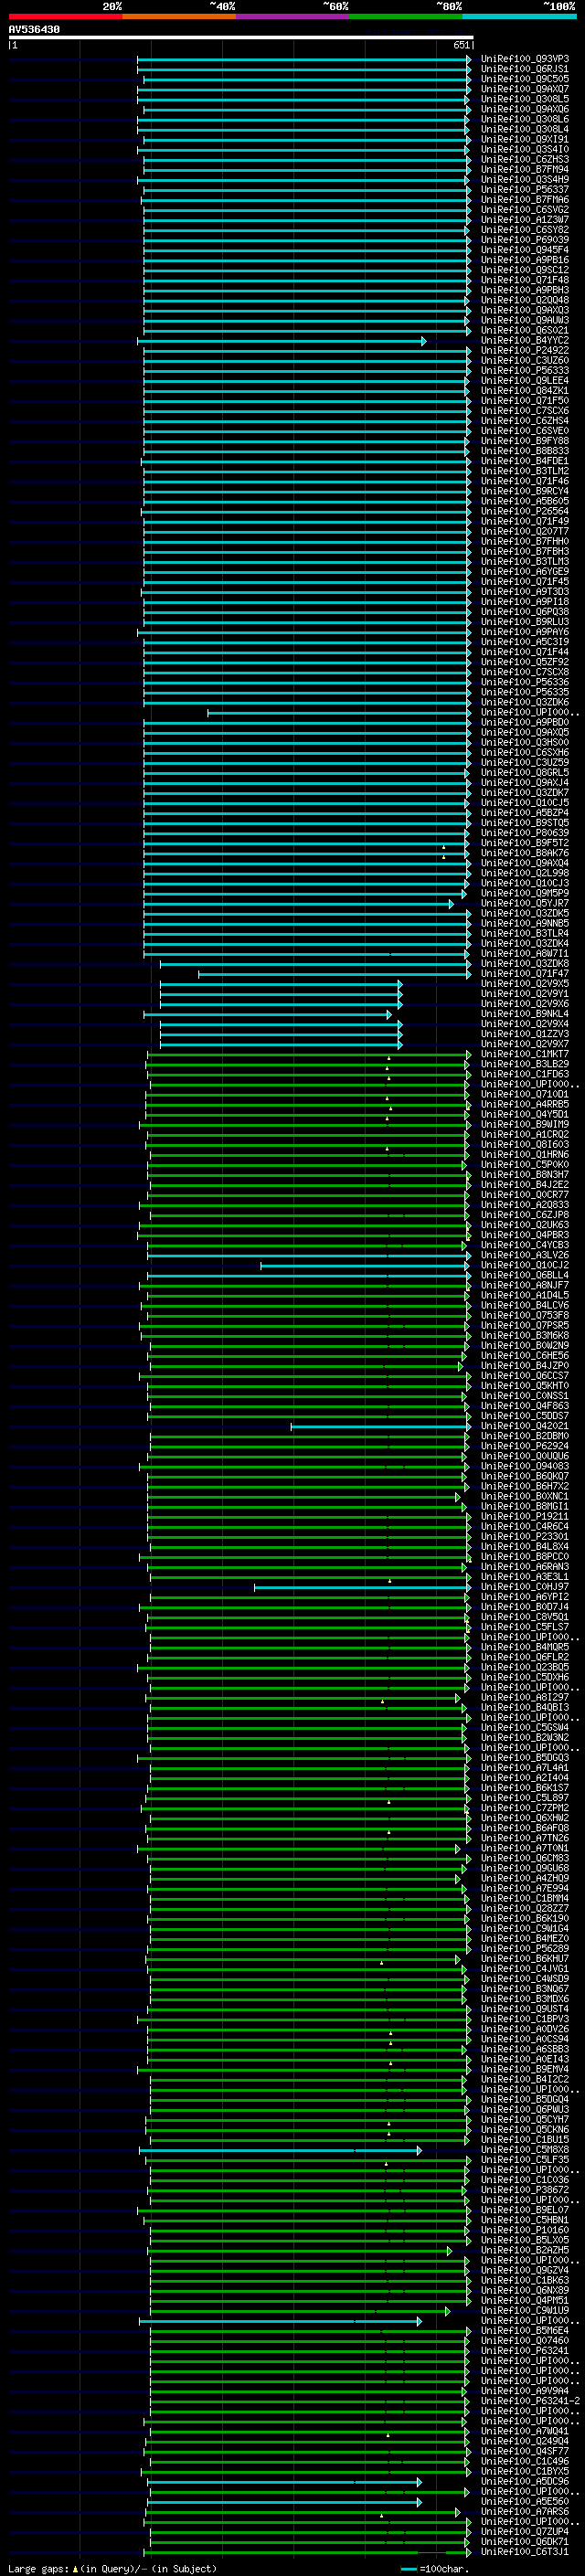
Task: Select the UniRef100_Q1ZZV3 label
Action: pos(524,1033)
